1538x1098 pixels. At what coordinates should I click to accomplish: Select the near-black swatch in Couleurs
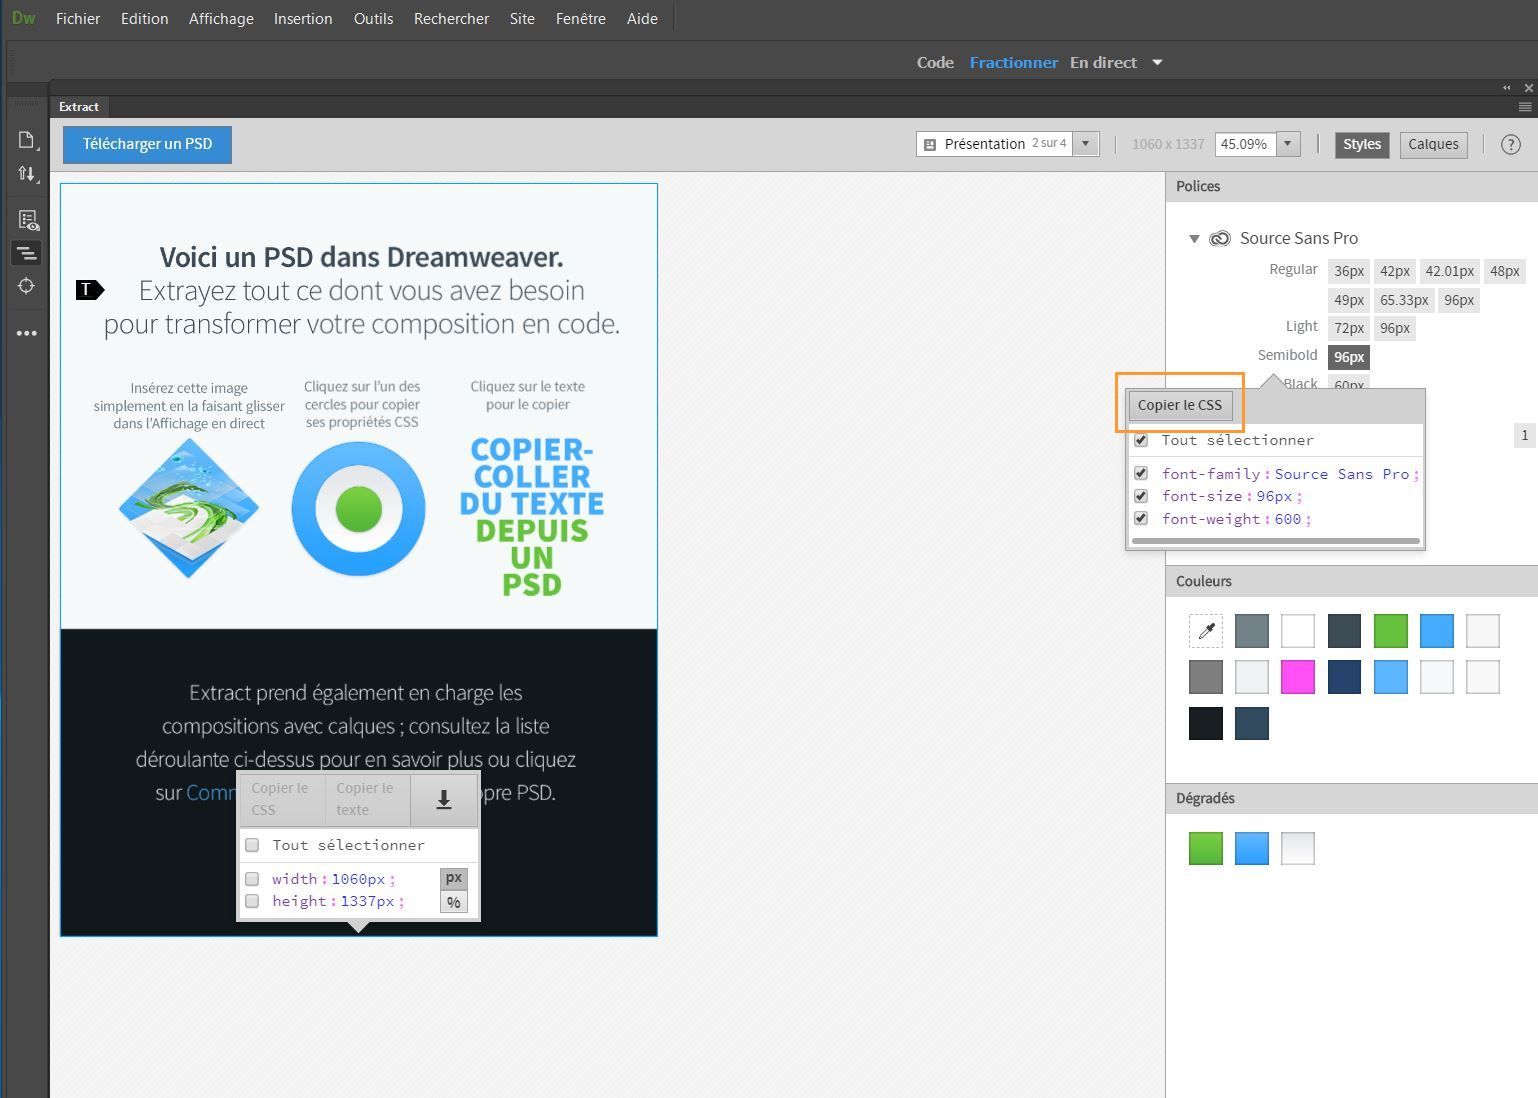pos(1206,723)
